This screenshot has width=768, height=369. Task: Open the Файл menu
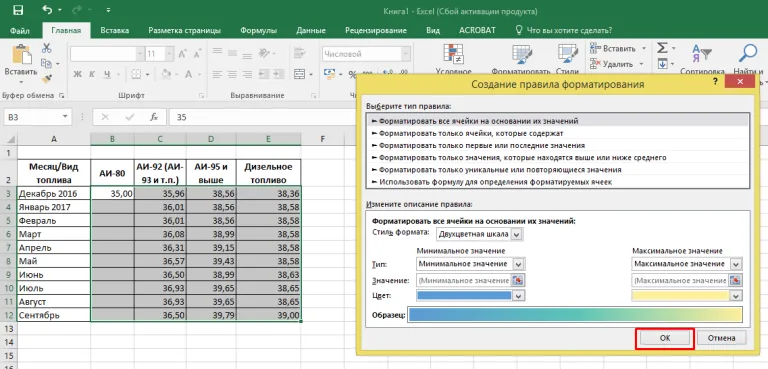pos(20,30)
